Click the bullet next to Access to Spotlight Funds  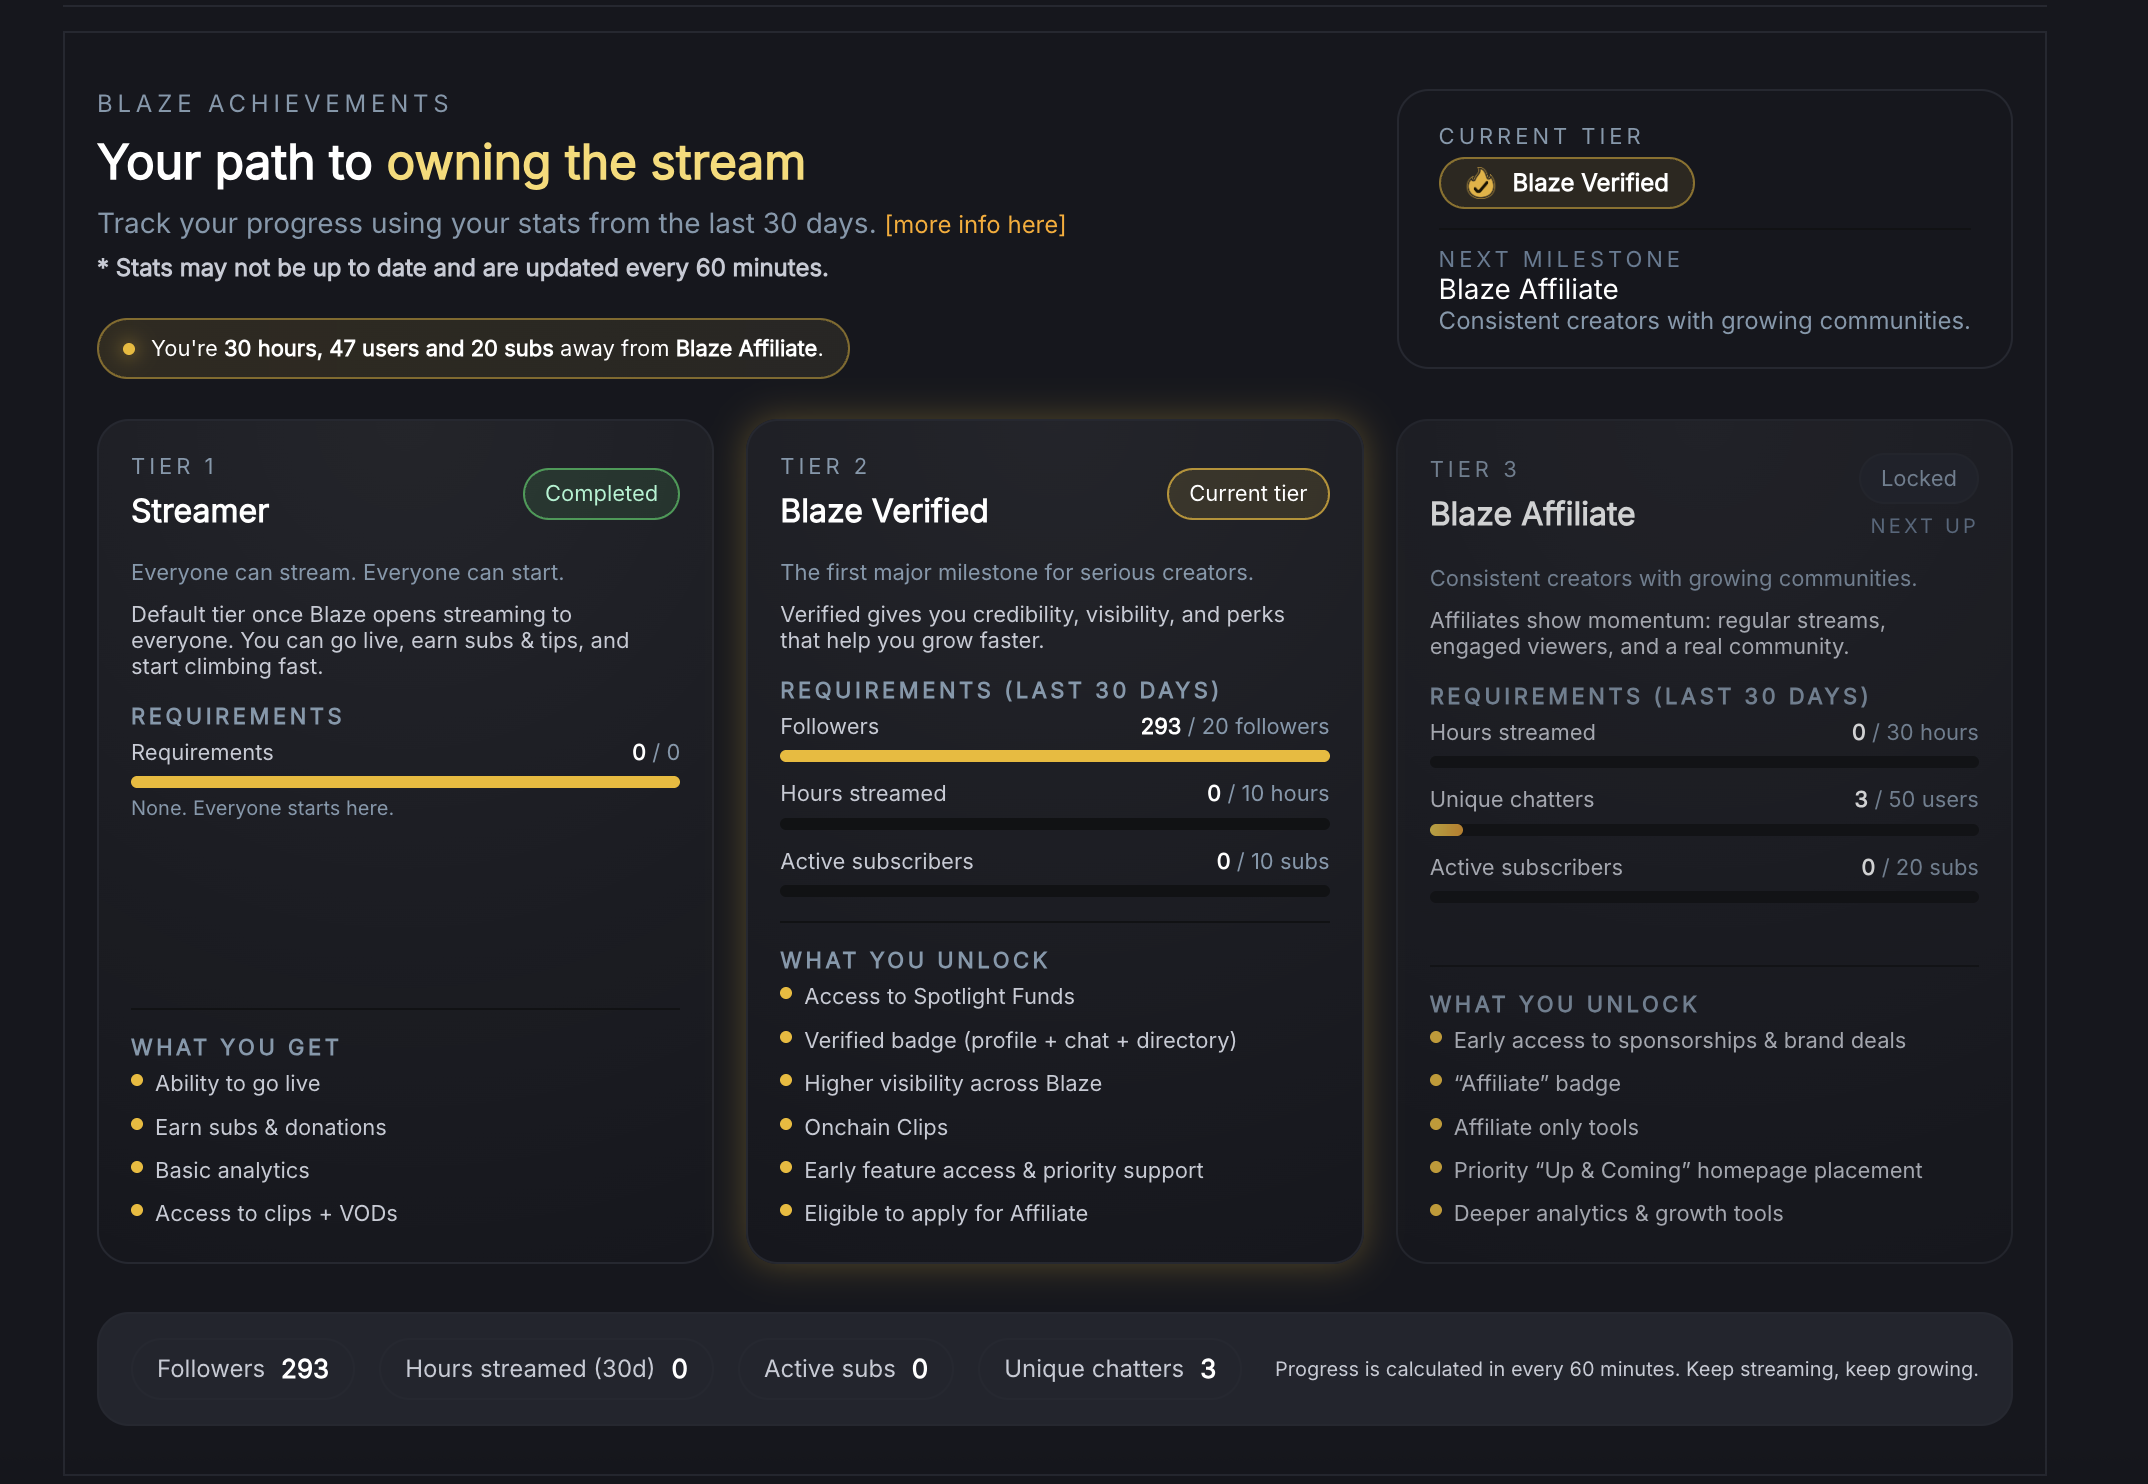click(786, 994)
